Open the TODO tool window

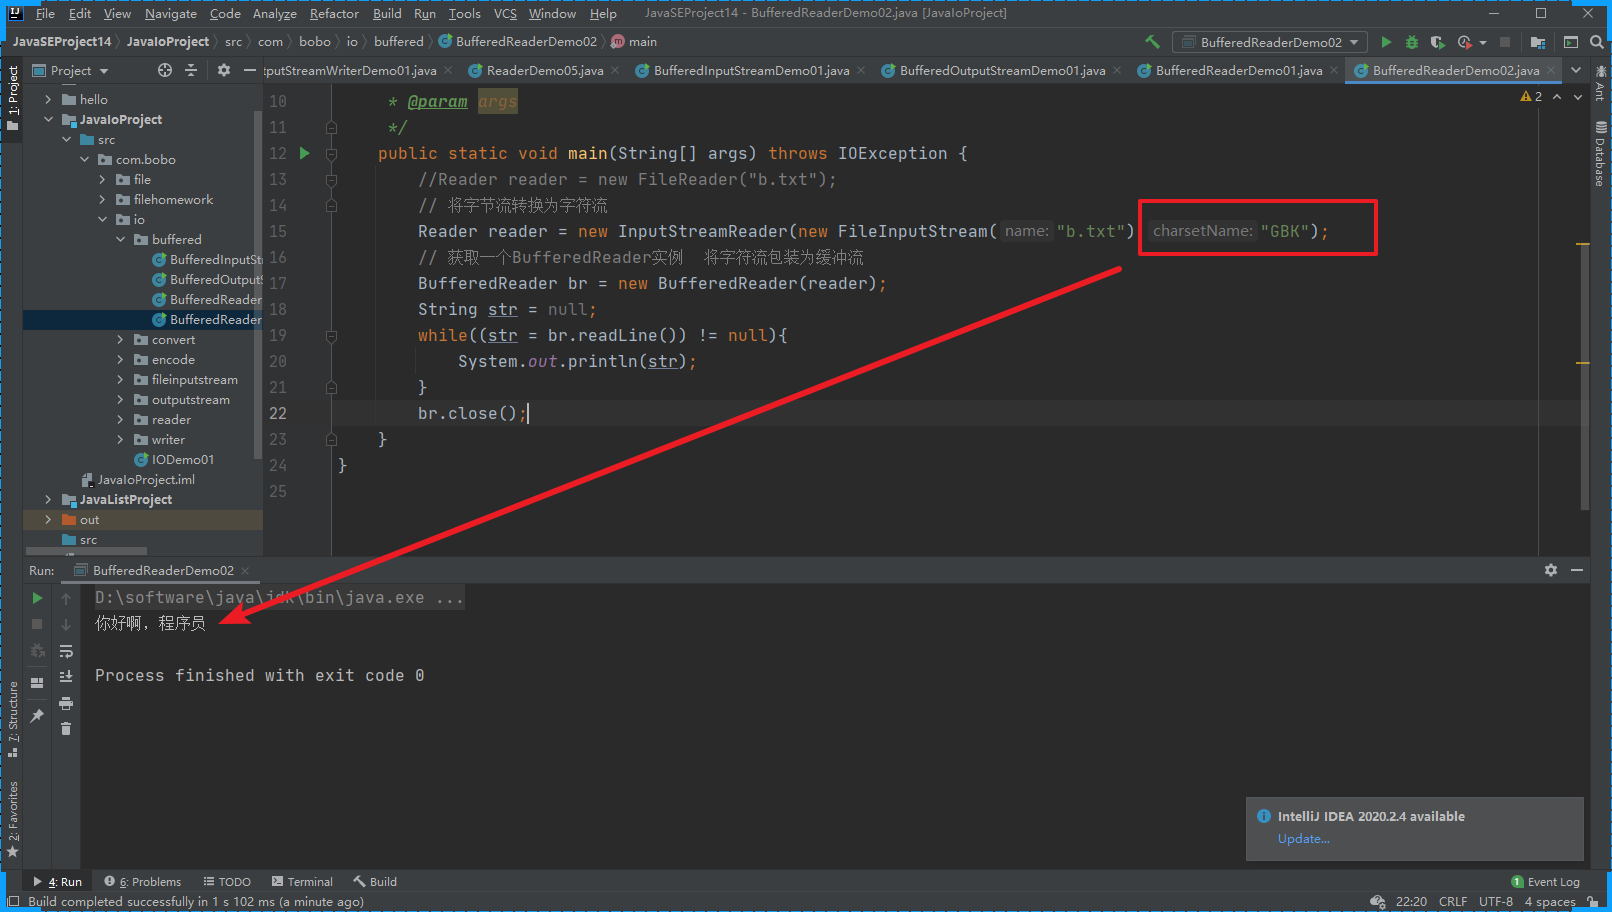coord(227,881)
